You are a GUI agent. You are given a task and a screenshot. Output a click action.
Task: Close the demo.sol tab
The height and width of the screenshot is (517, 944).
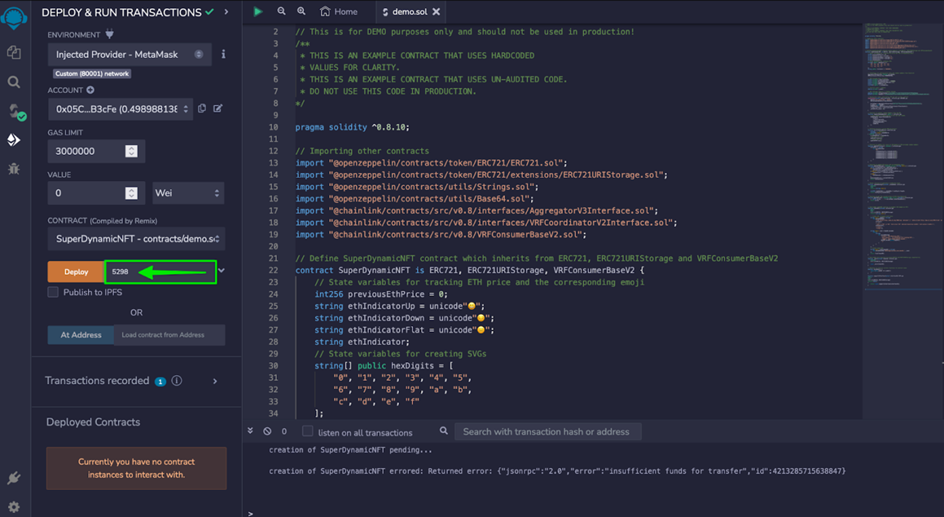pyautogui.click(x=436, y=11)
